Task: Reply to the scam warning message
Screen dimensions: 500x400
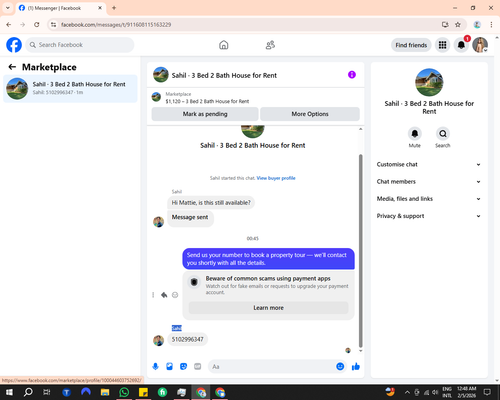Action: pos(164,295)
